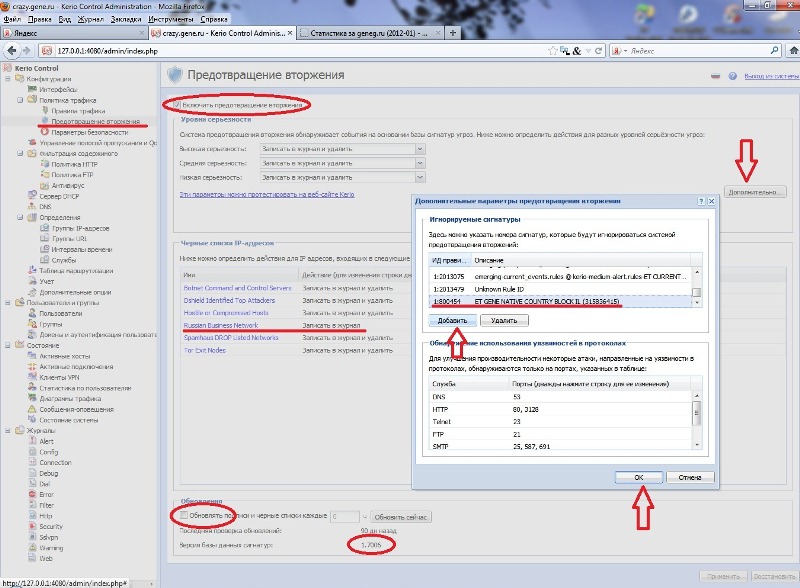The image size is (800, 588).
Task: Collapse the Журналы tree node
Action: pos(8,430)
